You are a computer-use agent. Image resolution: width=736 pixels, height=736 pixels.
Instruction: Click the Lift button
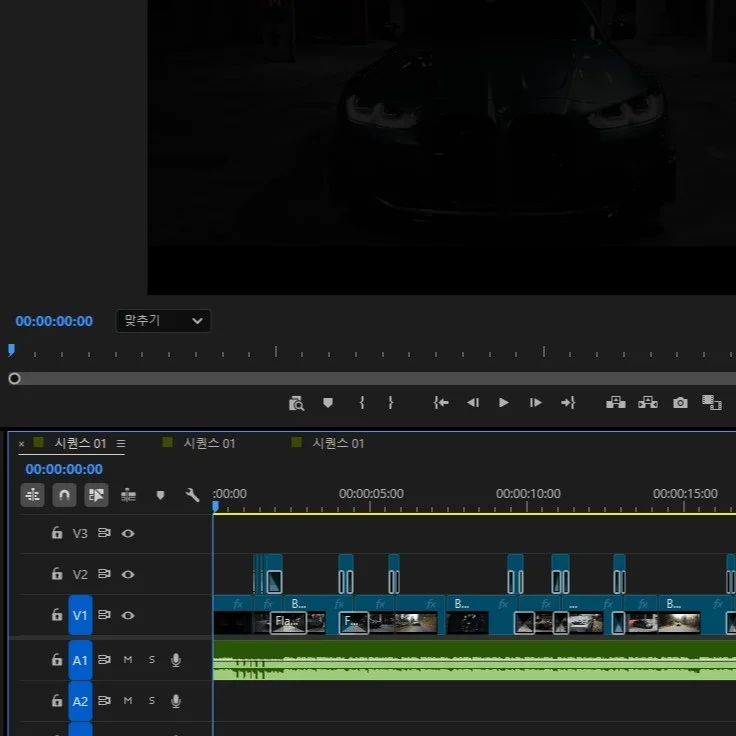[x=616, y=403]
